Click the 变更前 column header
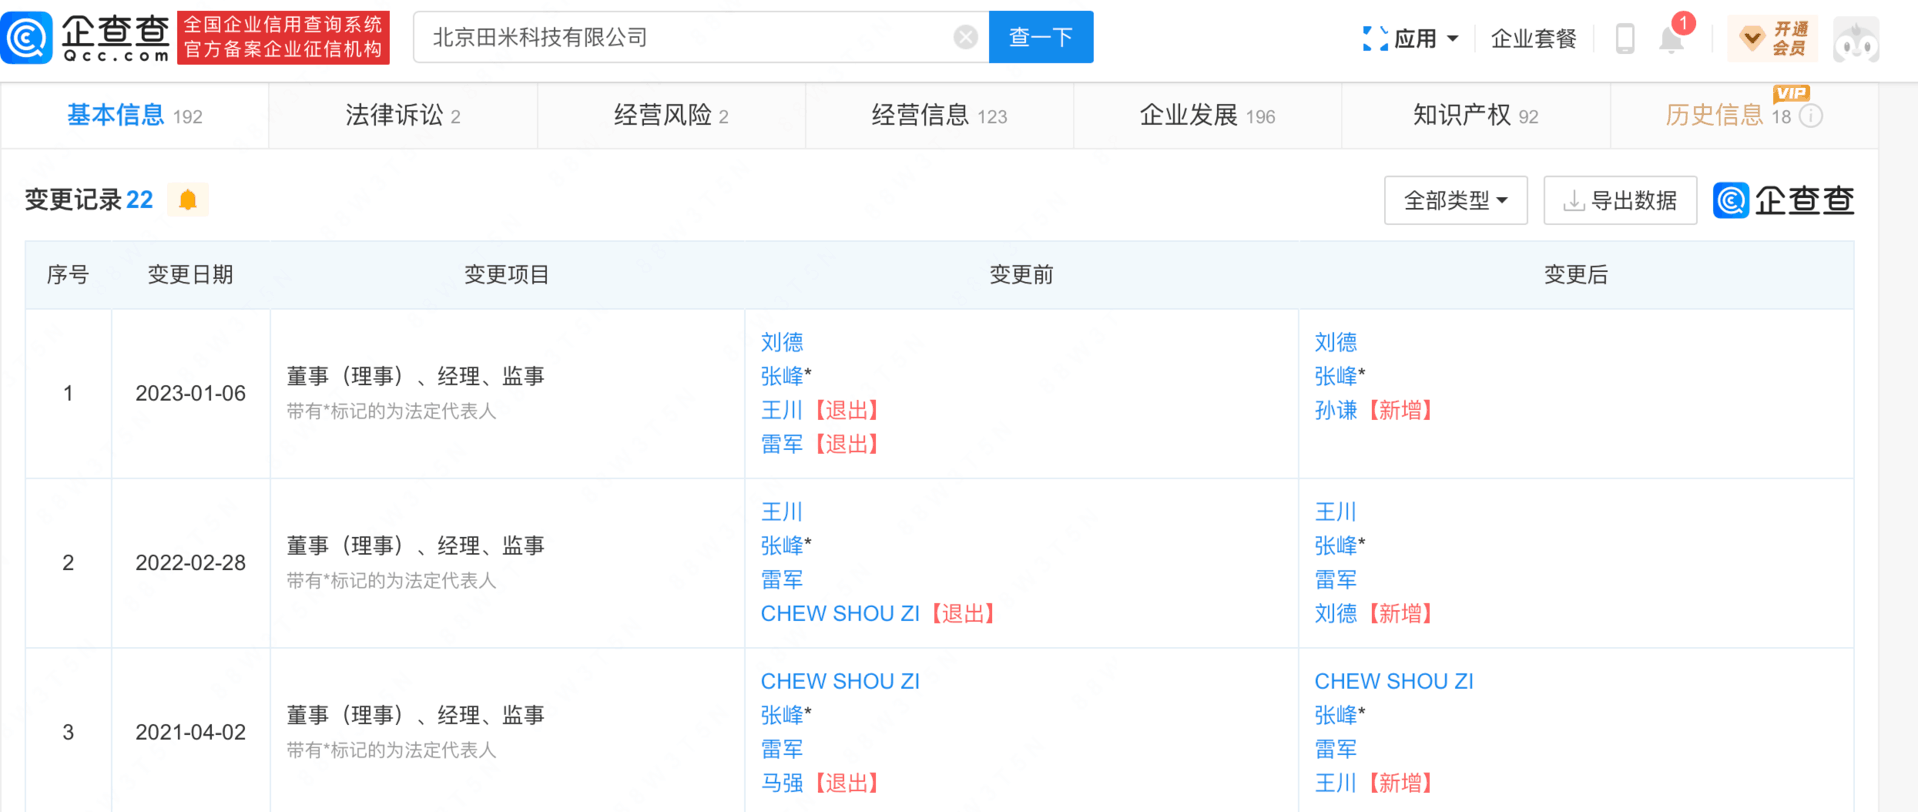The height and width of the screenshot is (812, 1918). tap(1021, 274)
